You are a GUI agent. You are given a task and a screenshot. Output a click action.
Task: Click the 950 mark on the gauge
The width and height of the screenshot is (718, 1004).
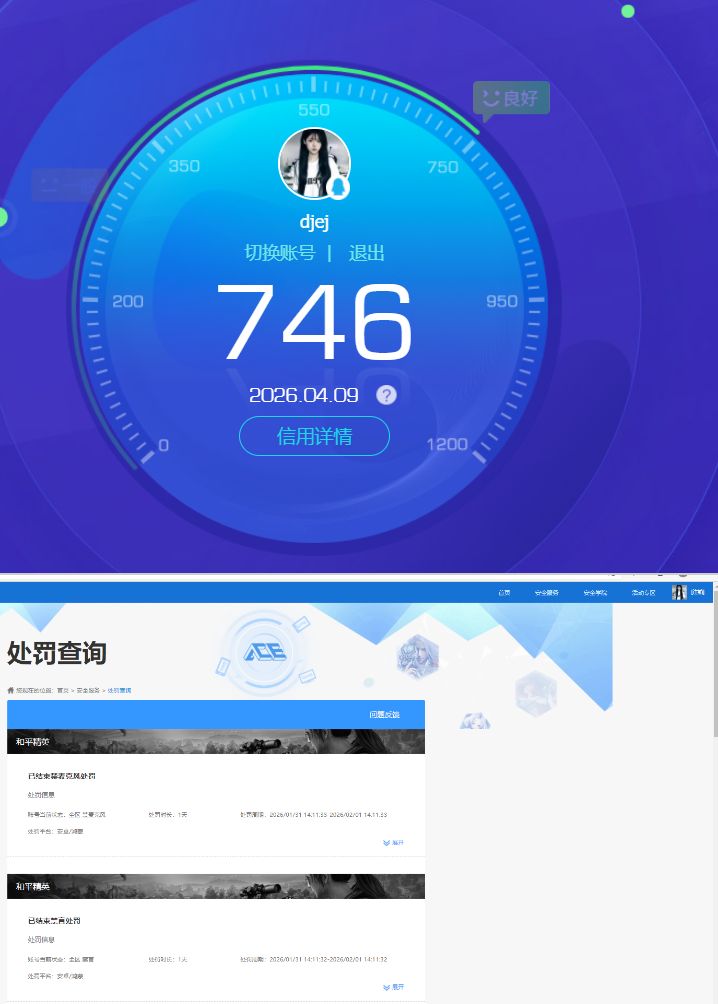(502, 301)
